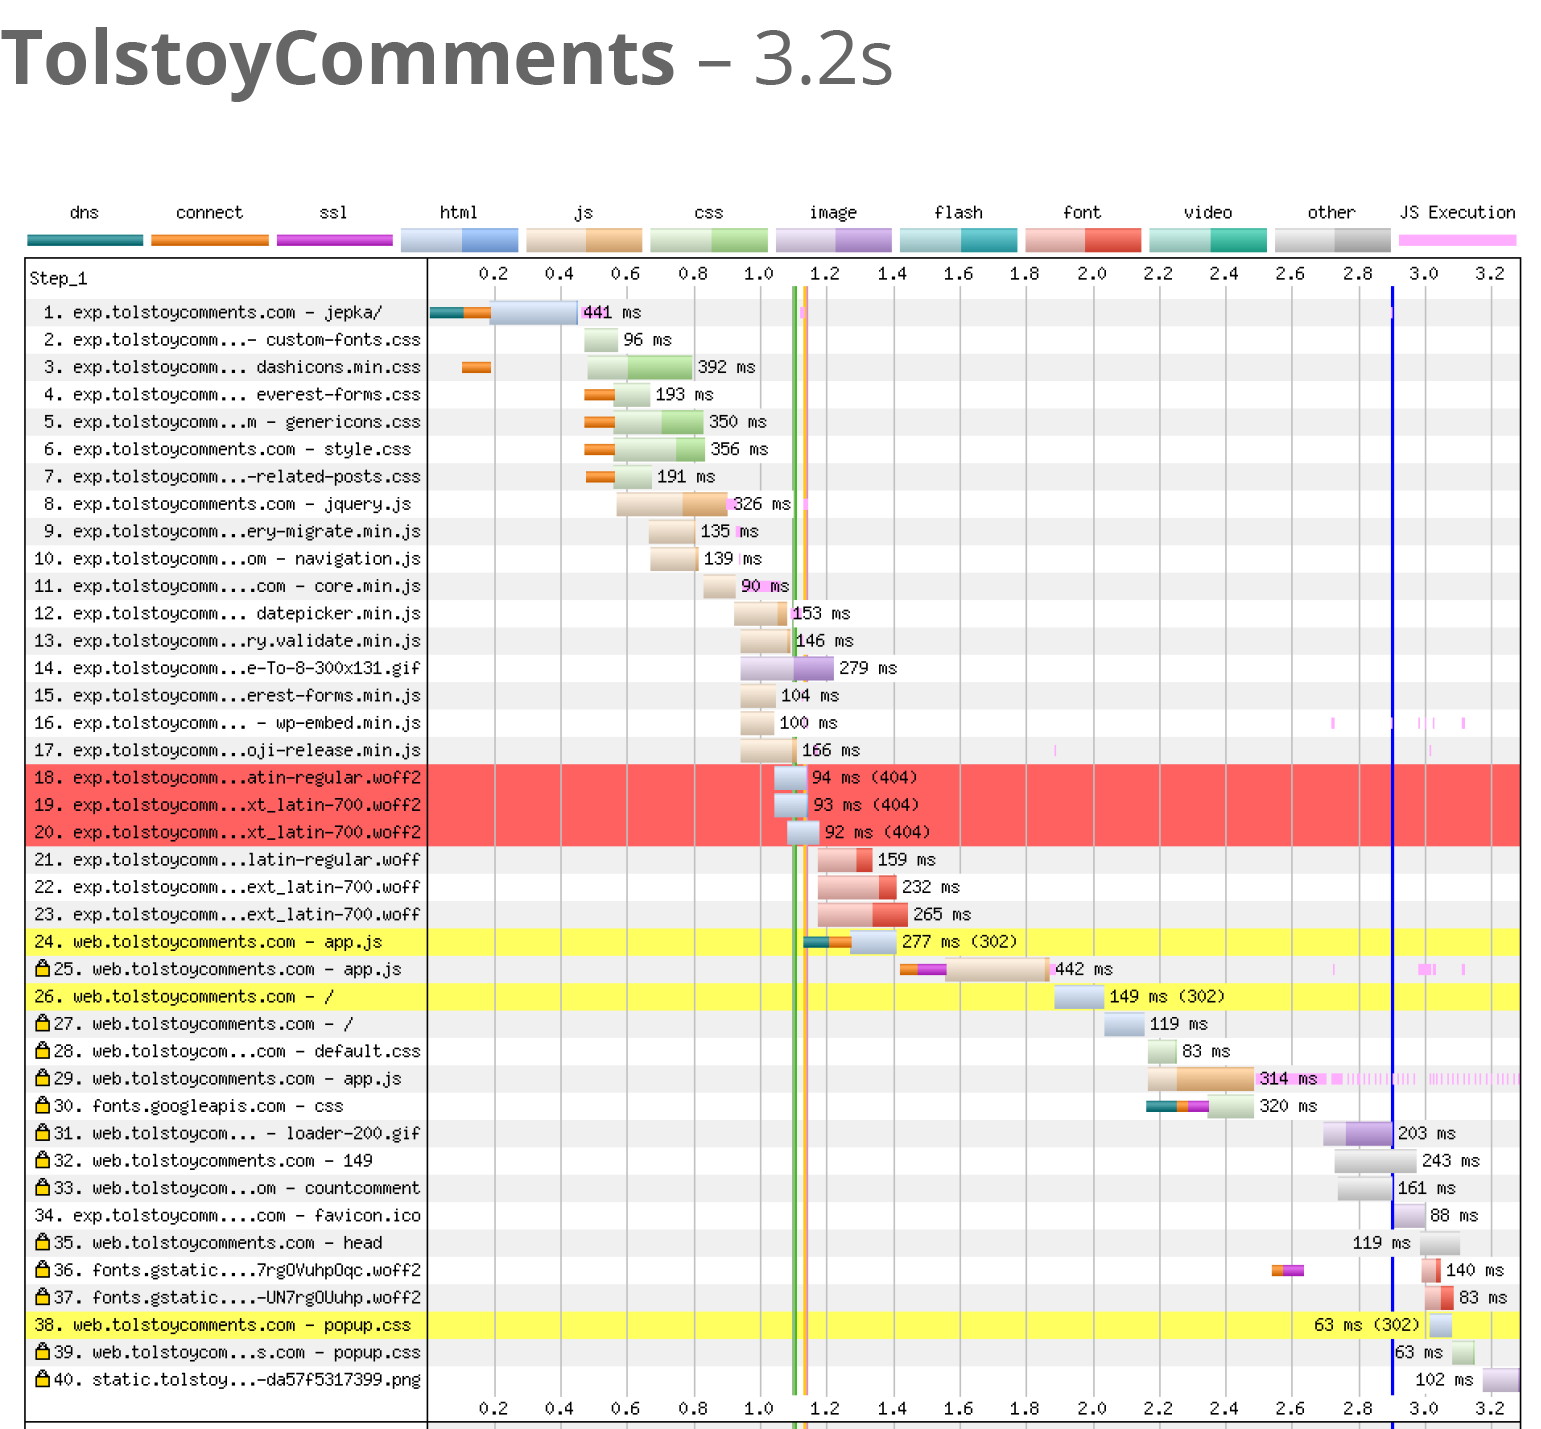This screenshot has height=1429, width=1541.
Task: Click the lock icon on request 40 png
Action: [x=42, y=1379]
